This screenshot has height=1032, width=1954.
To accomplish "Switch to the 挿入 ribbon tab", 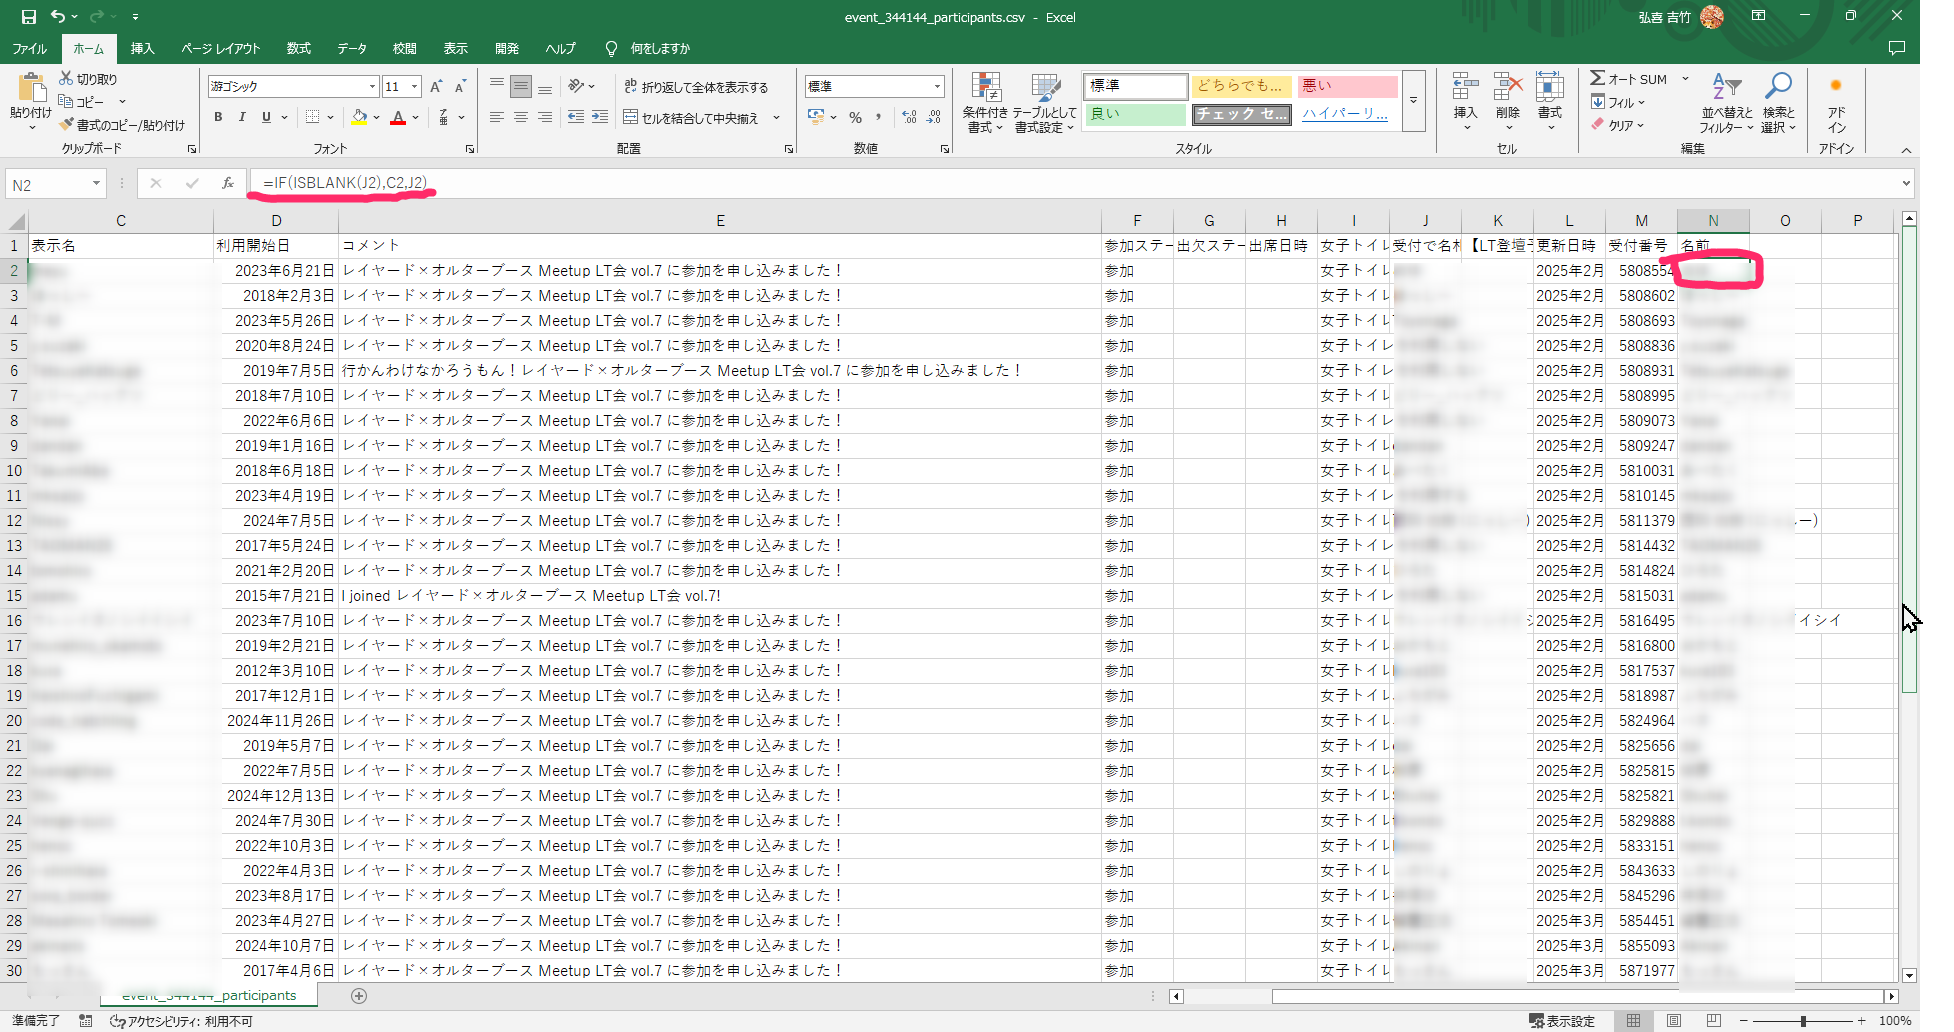I will click(143, 48).
